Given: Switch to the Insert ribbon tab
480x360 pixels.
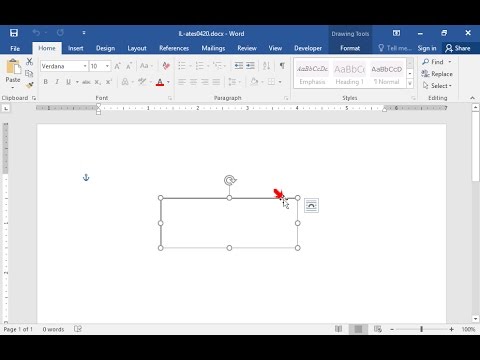Looking at the screenshot, I should coord(76,48).
